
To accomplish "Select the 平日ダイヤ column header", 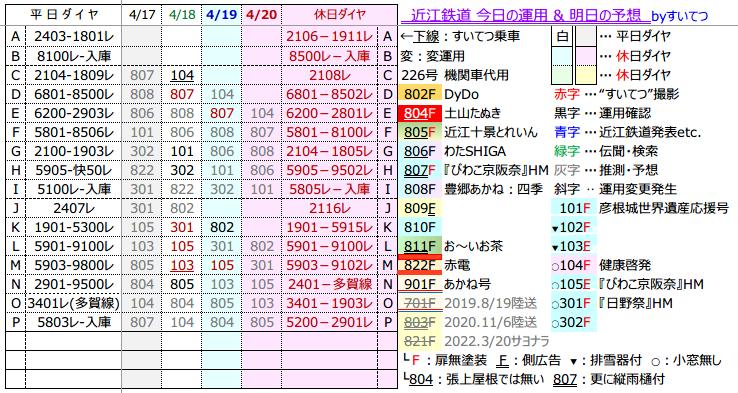I will [64, 15].
